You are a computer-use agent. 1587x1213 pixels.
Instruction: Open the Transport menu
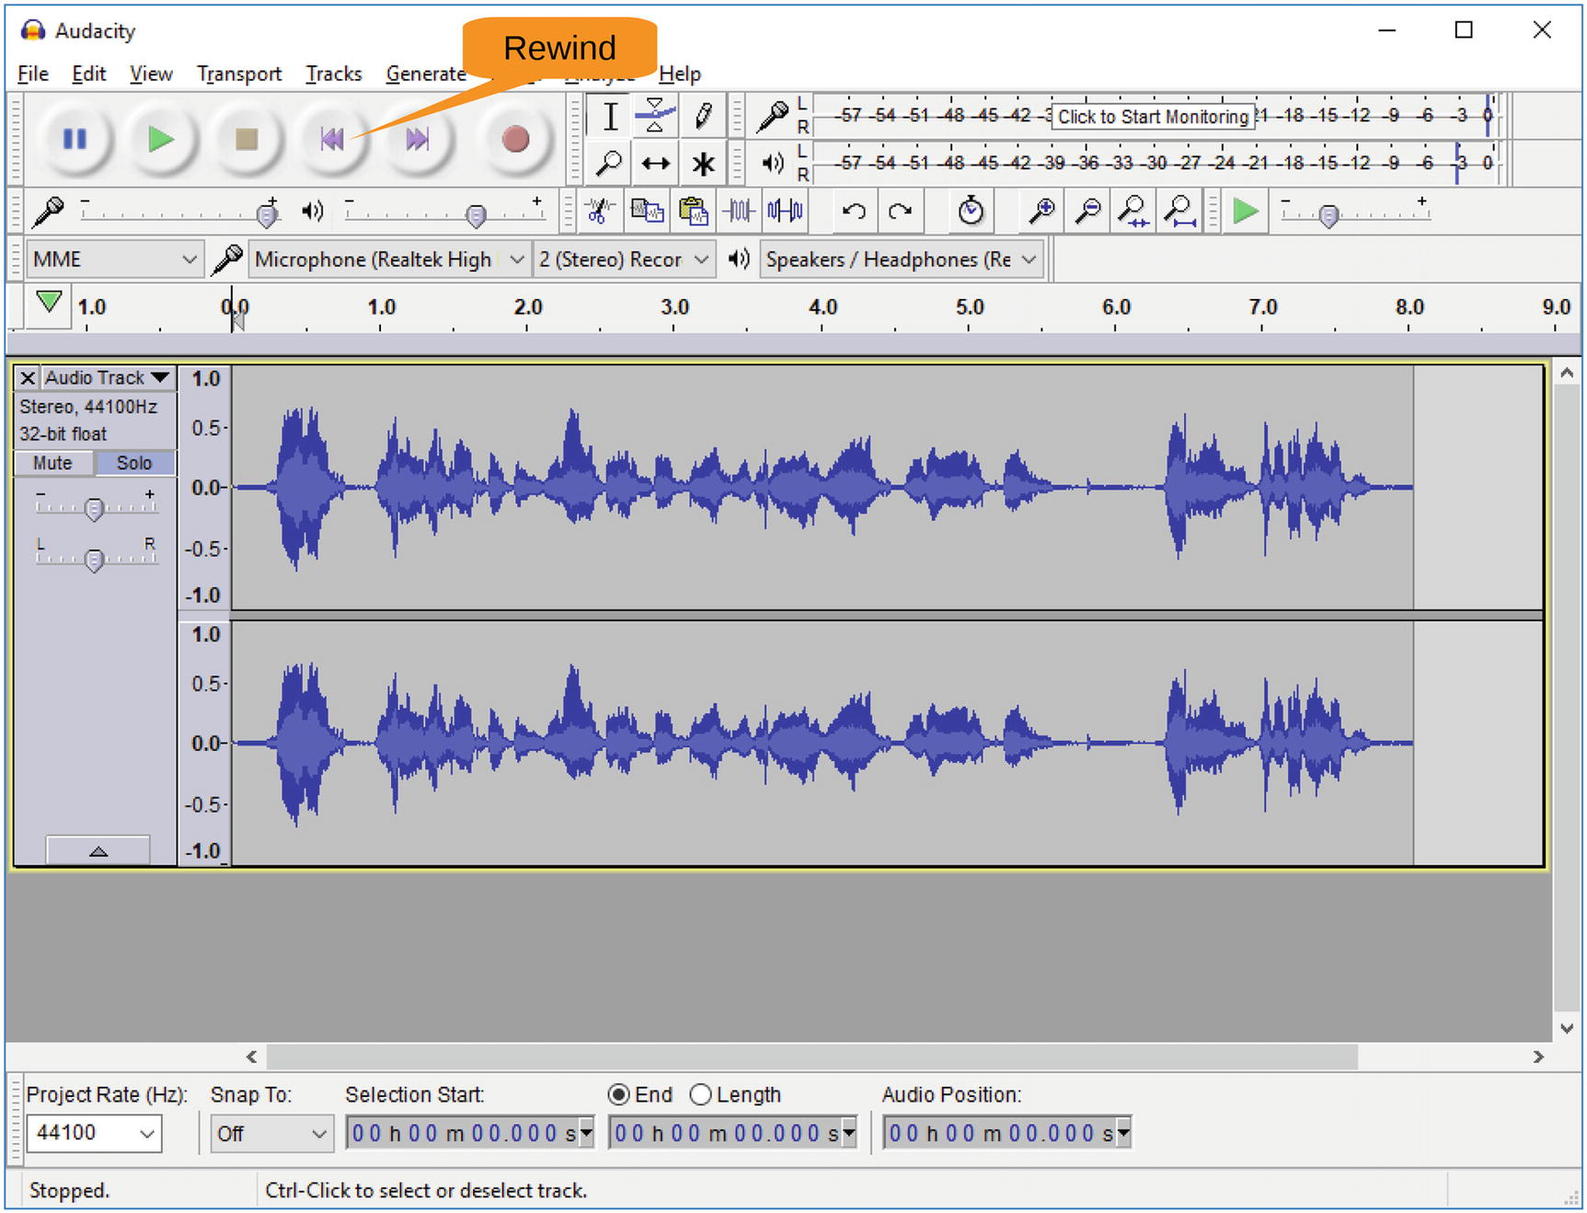point(239,74)
